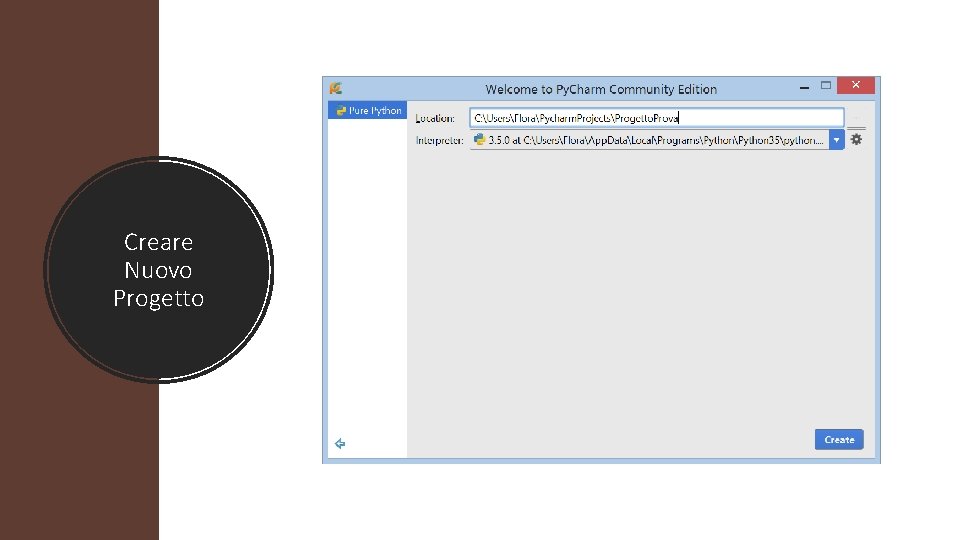Close the PyCharm welcome window

coord(856,85)
